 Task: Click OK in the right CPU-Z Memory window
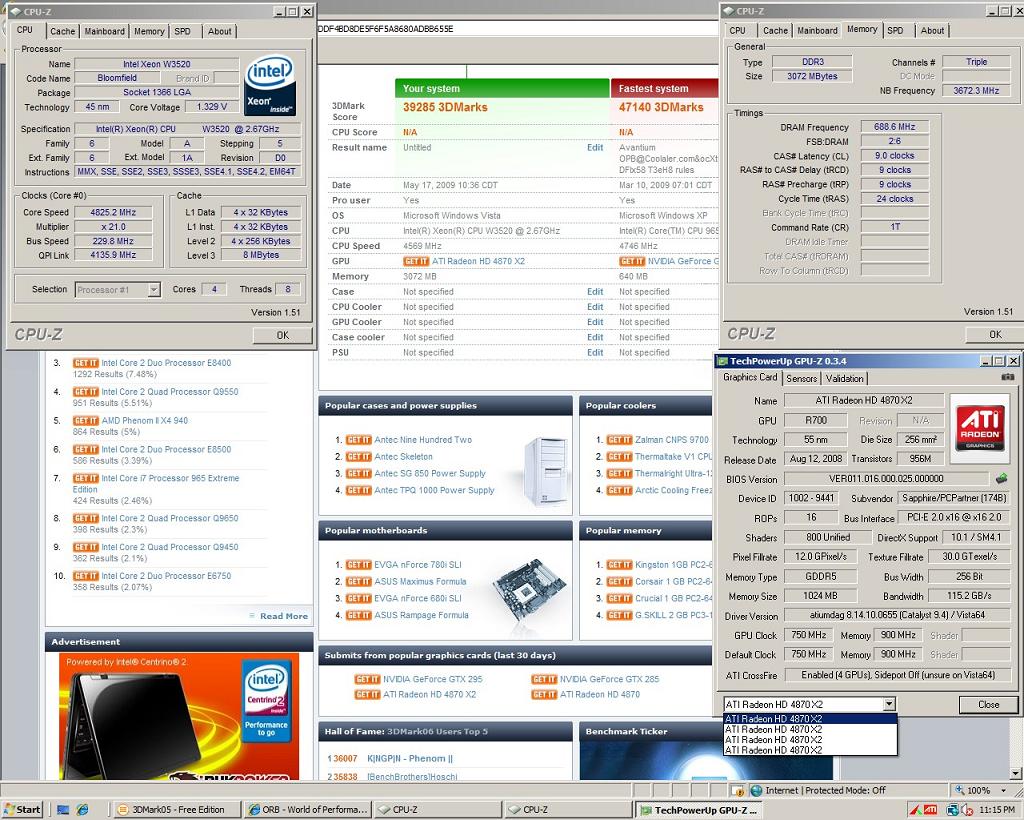pyautogui.click(x=995, y=334)
